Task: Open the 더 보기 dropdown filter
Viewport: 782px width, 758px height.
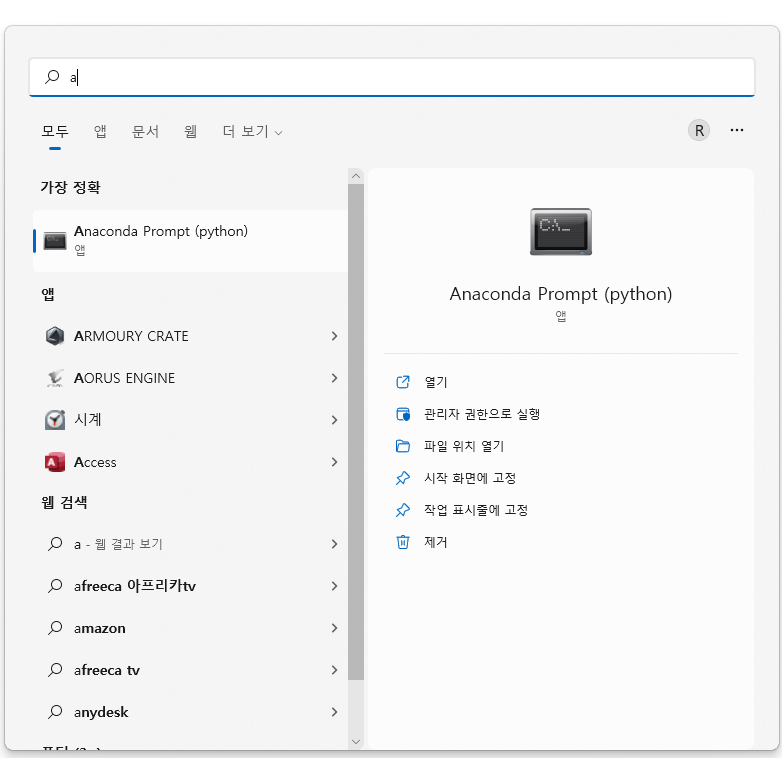Action: point(252,132)
